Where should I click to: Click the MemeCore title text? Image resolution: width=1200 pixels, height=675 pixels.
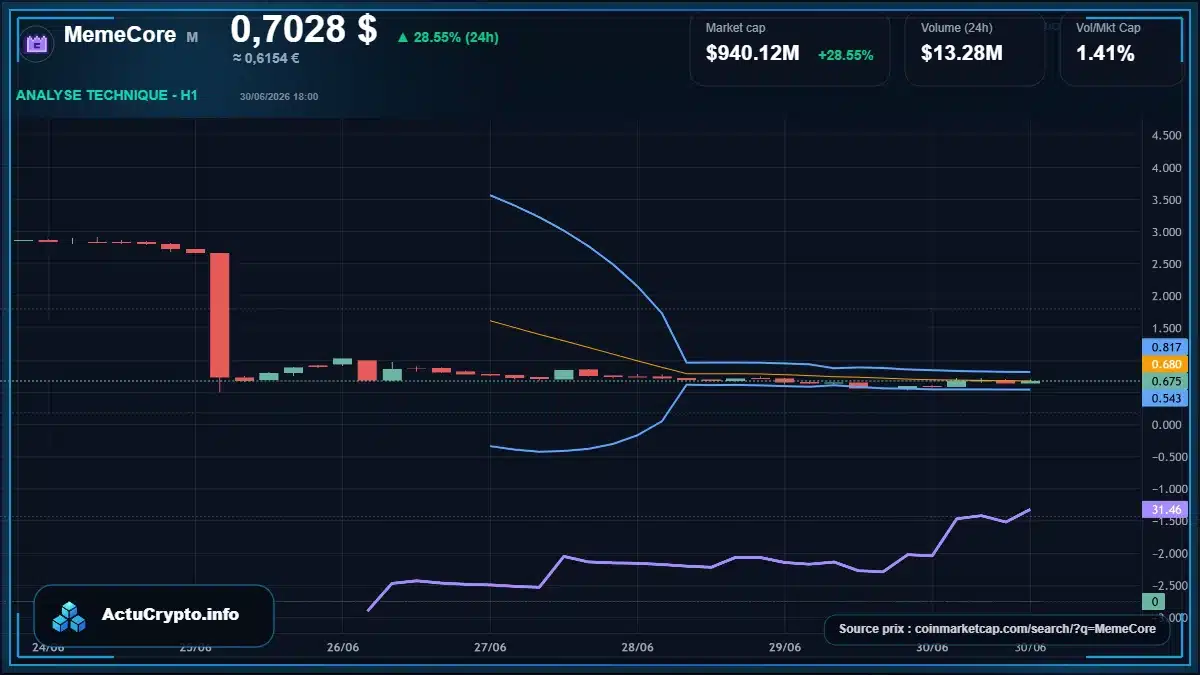[120, 35]
